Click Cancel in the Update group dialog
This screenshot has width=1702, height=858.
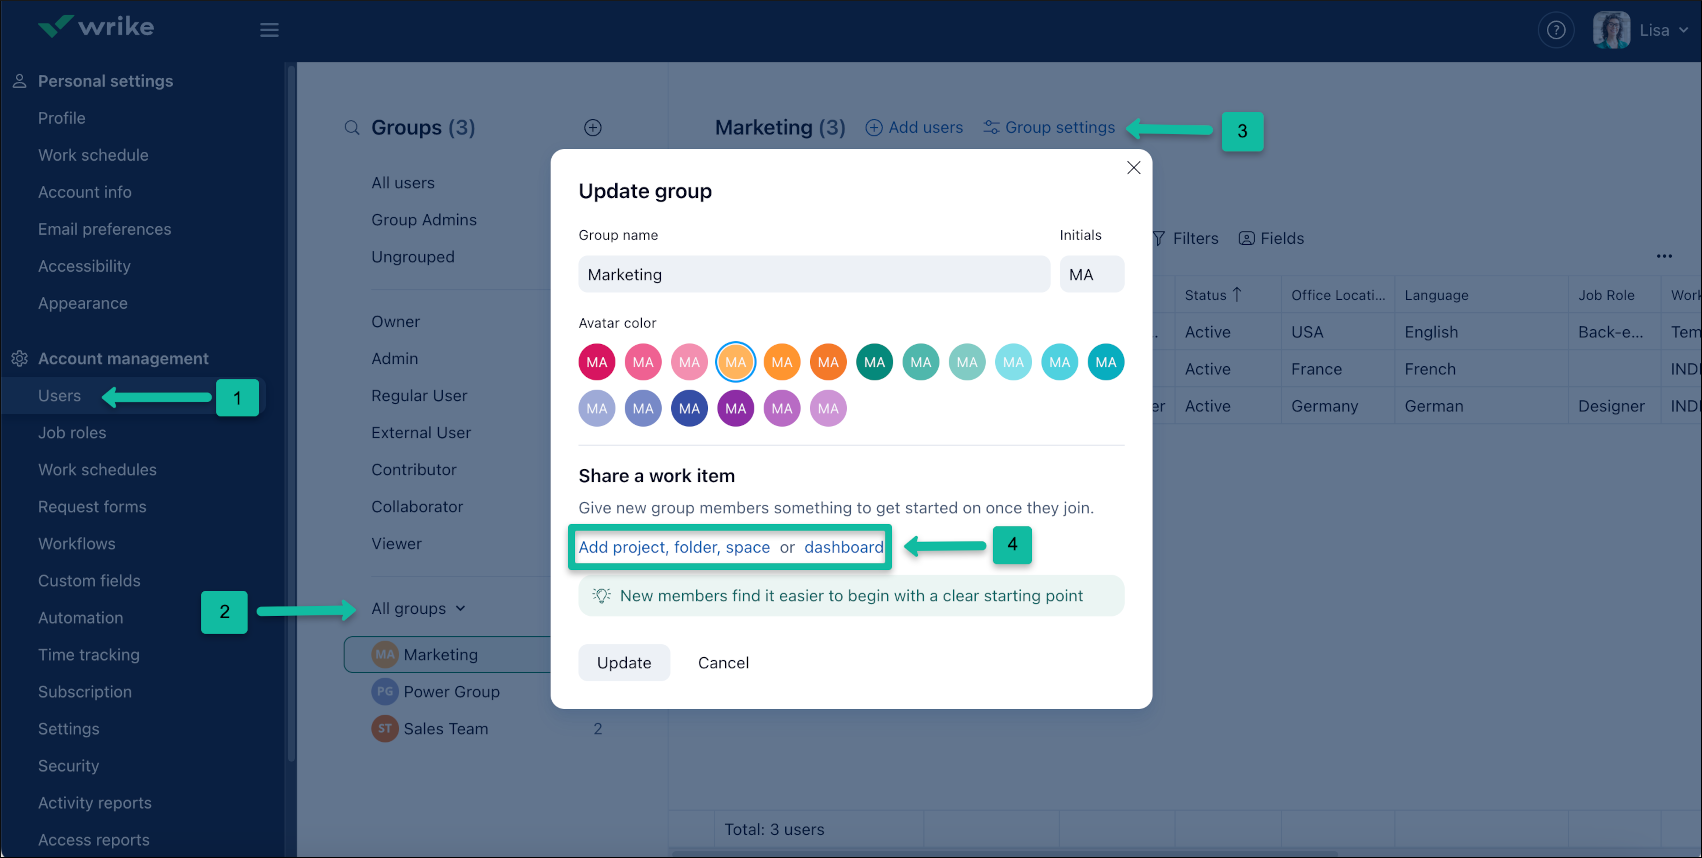pos(723,663)
